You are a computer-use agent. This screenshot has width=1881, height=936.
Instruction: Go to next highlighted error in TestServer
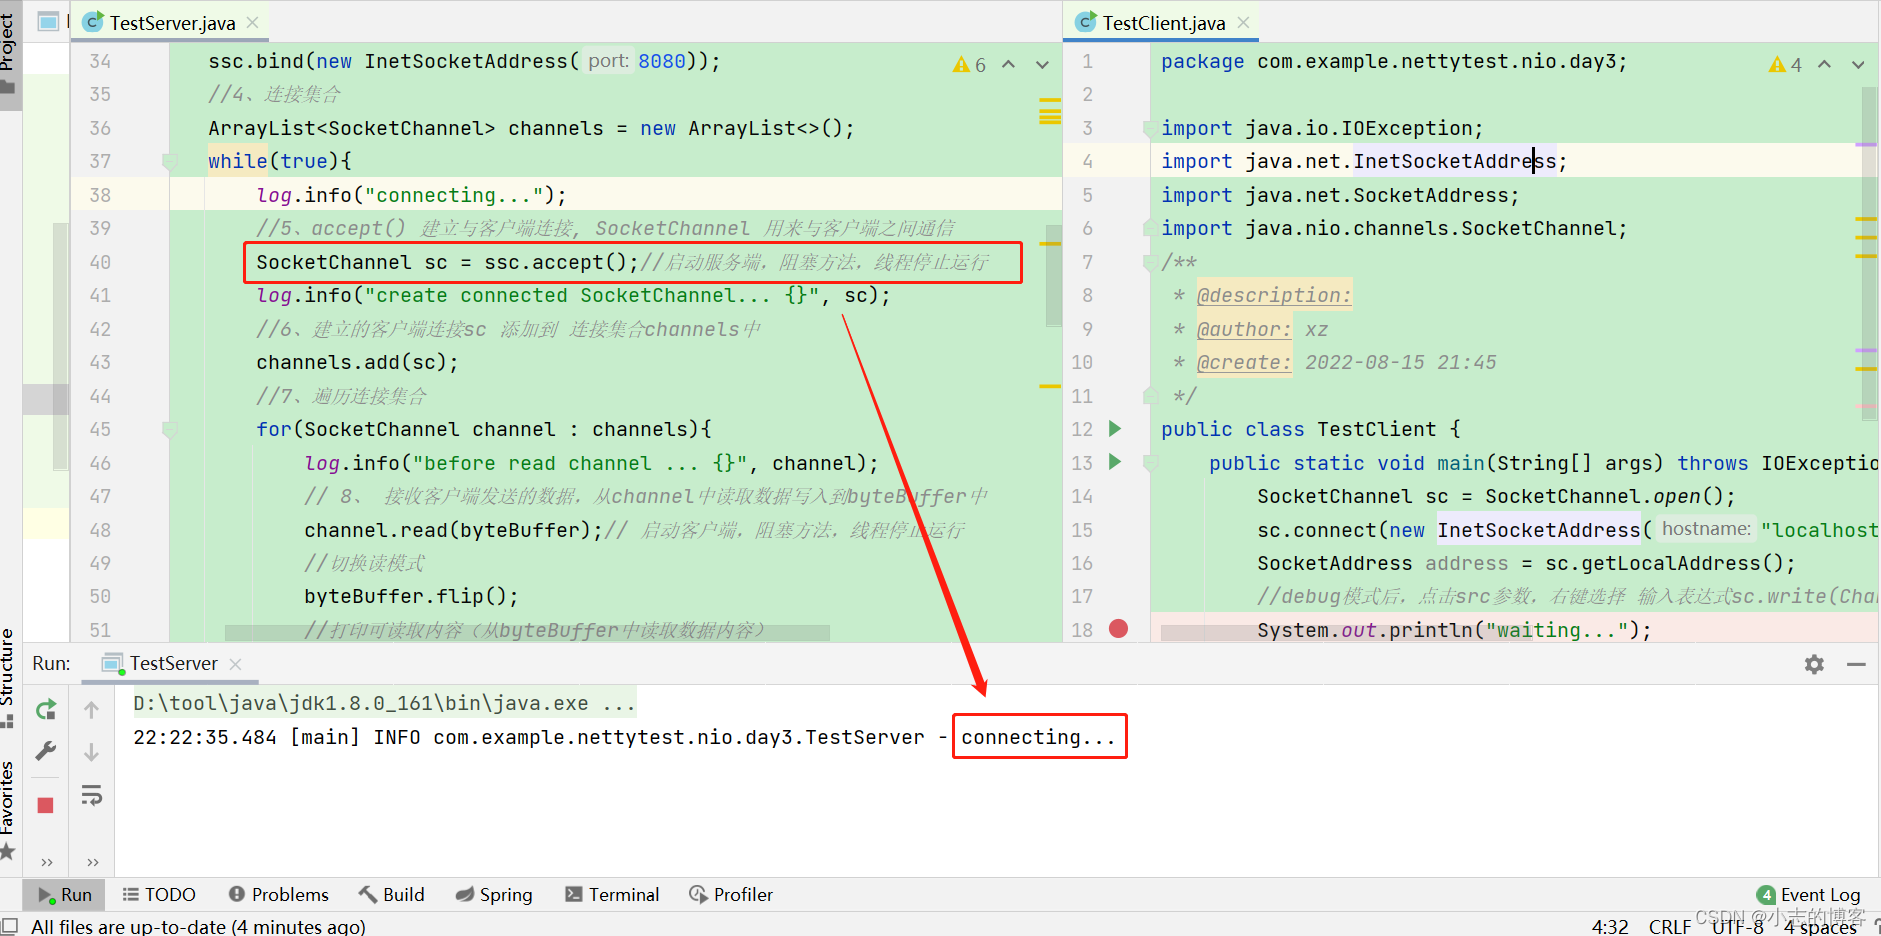pyautogui.click(x=1042, y=64)
